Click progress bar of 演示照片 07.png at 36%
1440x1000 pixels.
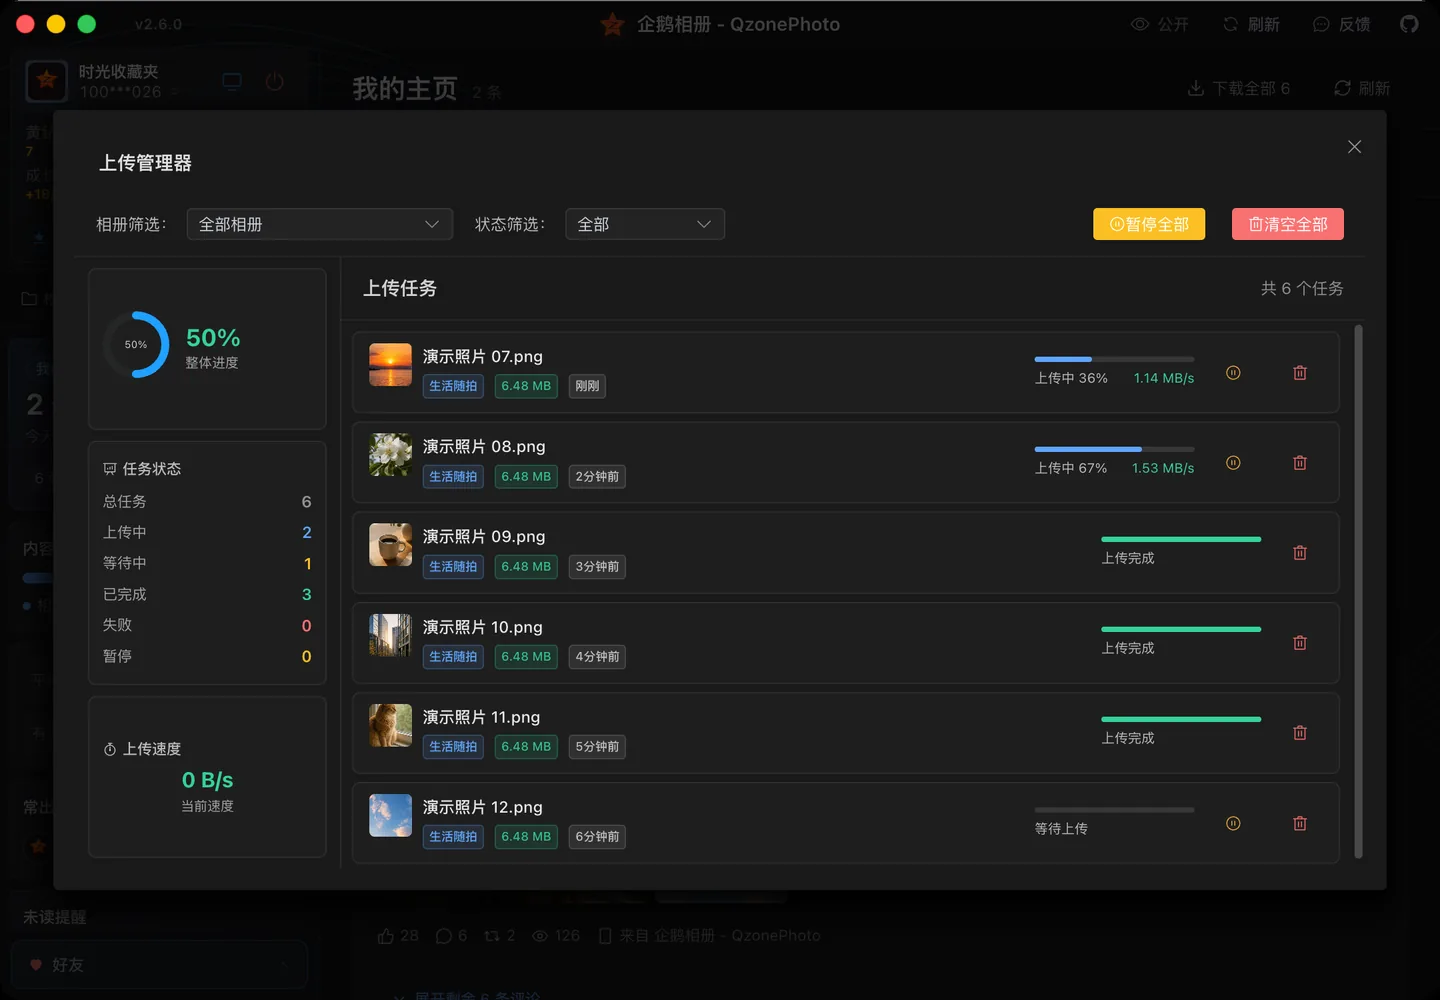click(1114, 359)
